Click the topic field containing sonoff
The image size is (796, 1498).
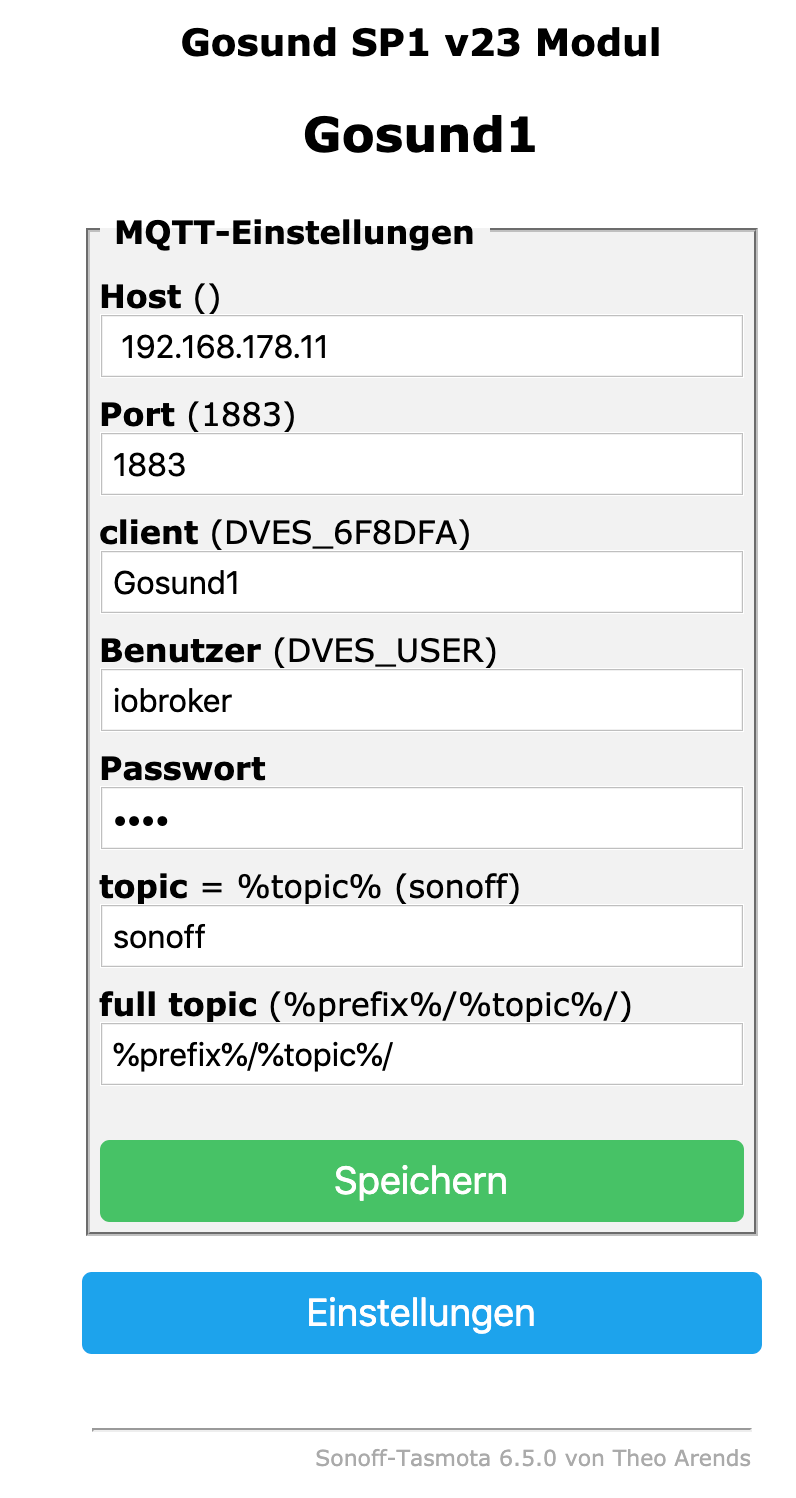[x=421, y=937]
